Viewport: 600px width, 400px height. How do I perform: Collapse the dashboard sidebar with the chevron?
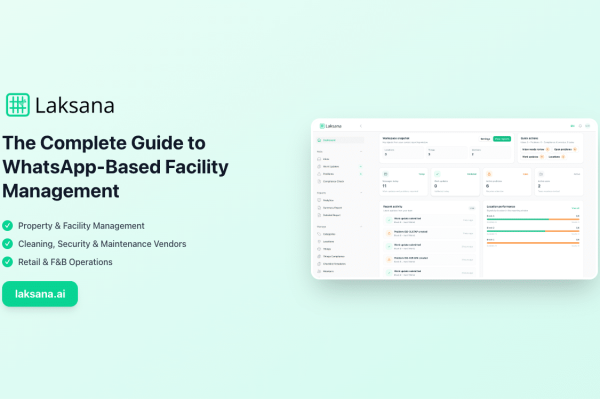click(x=360, y=126)
